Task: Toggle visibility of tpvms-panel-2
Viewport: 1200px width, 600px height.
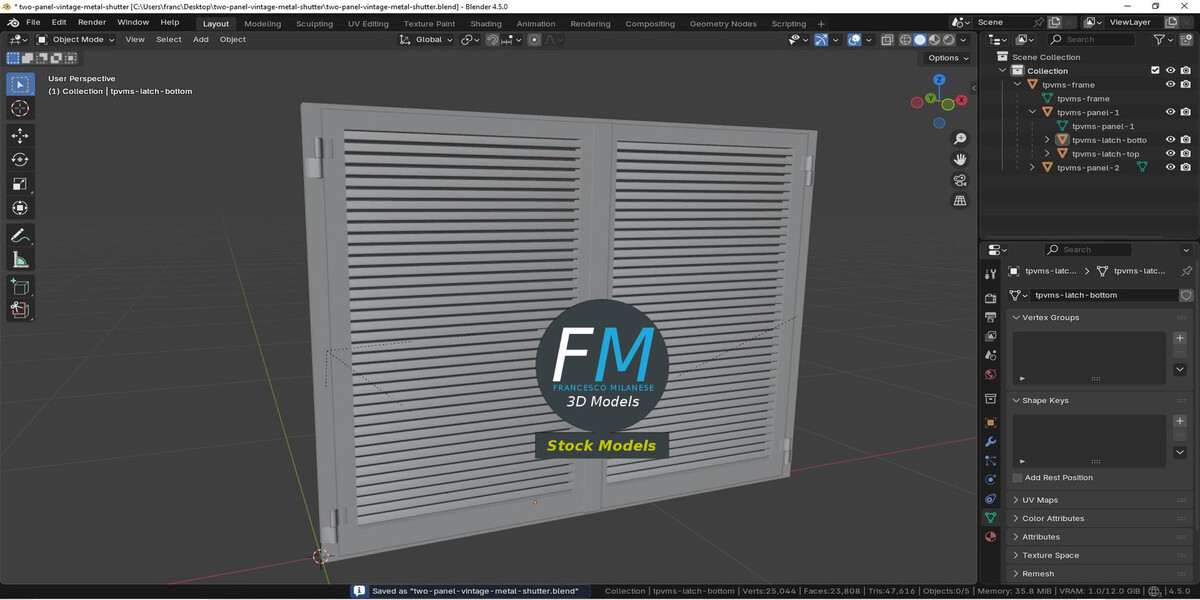Action: [x=1170, y=168]
